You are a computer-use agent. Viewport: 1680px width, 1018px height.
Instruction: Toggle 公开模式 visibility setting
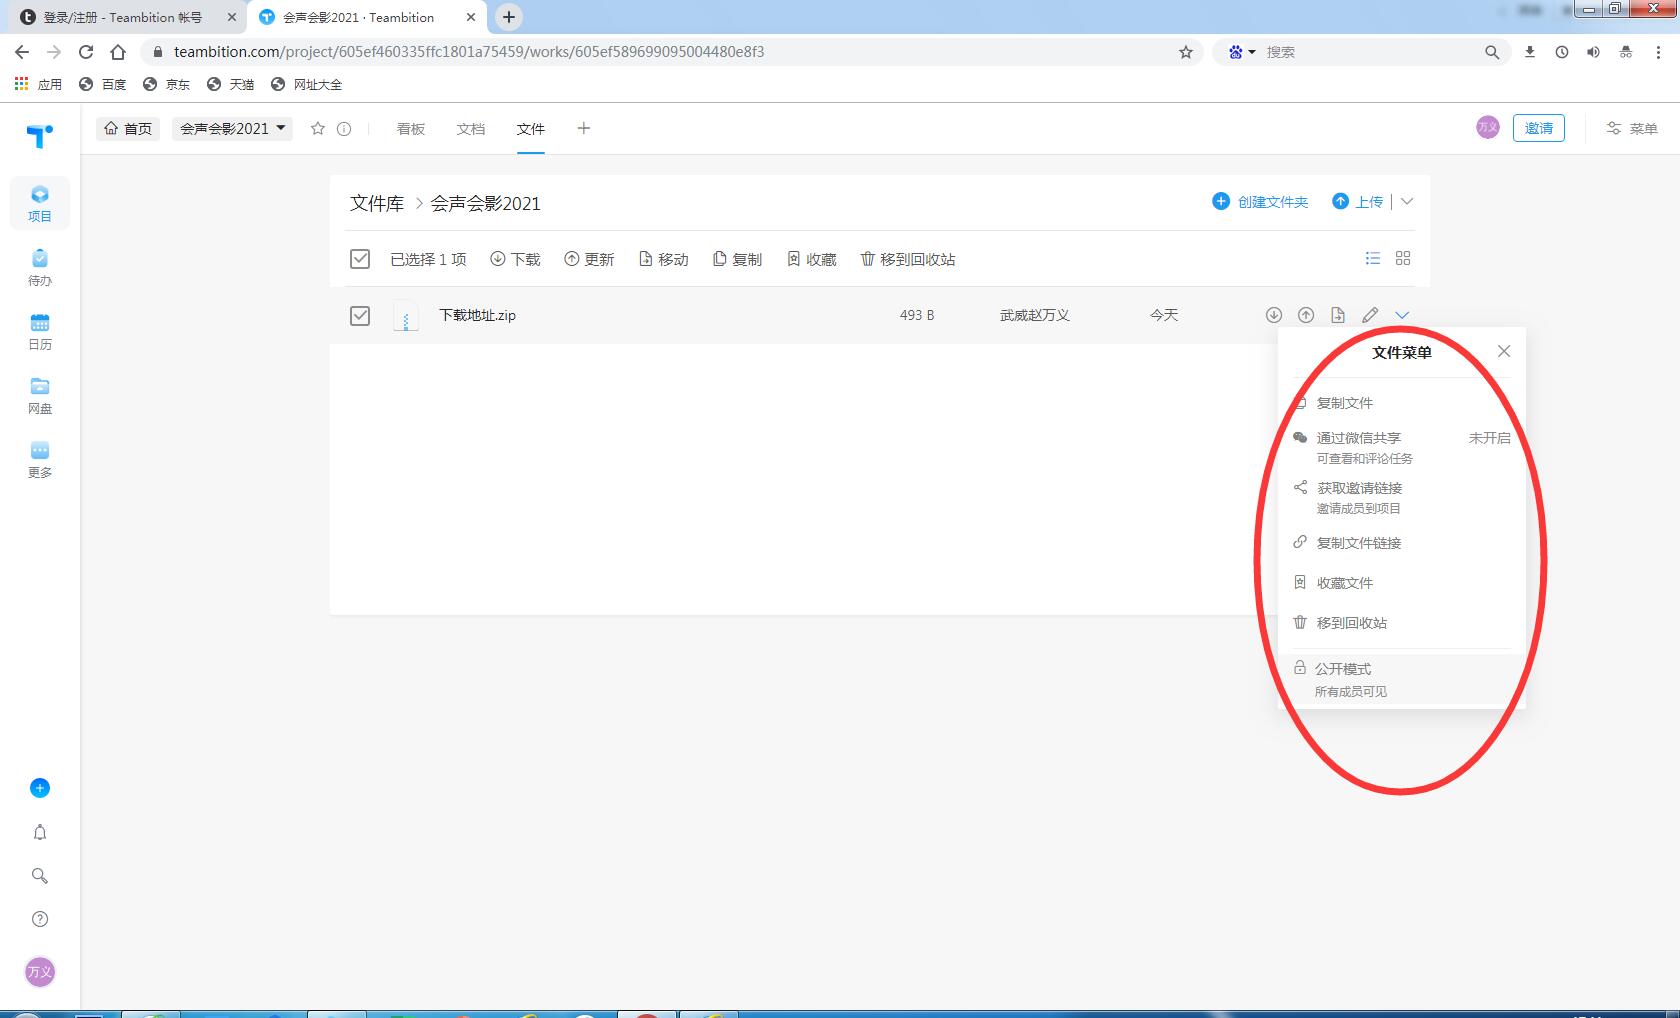point(1402,679)
